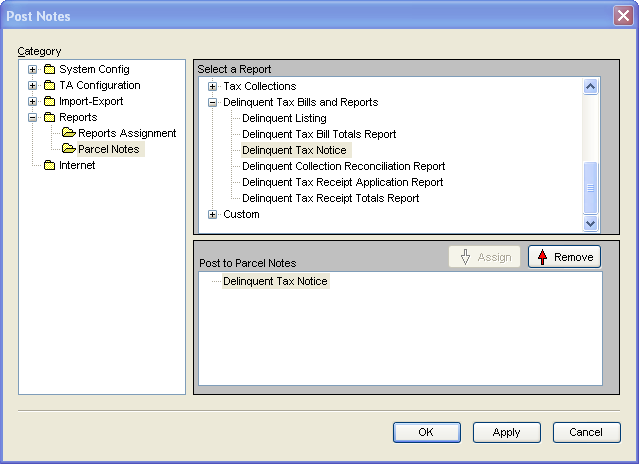This screenshot has width=639, height=464.
Task: Expand the Tax Collections report group
Action: click(212, 86)
